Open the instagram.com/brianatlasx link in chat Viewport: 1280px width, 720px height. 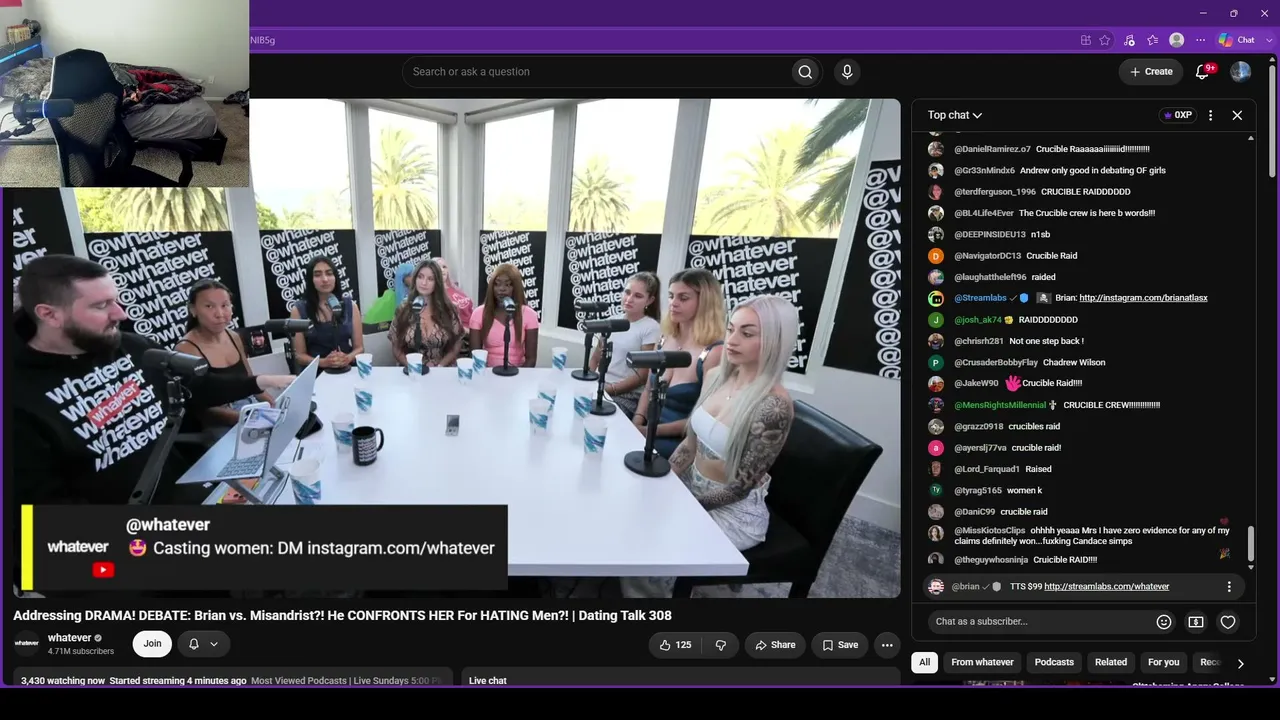1143,298
